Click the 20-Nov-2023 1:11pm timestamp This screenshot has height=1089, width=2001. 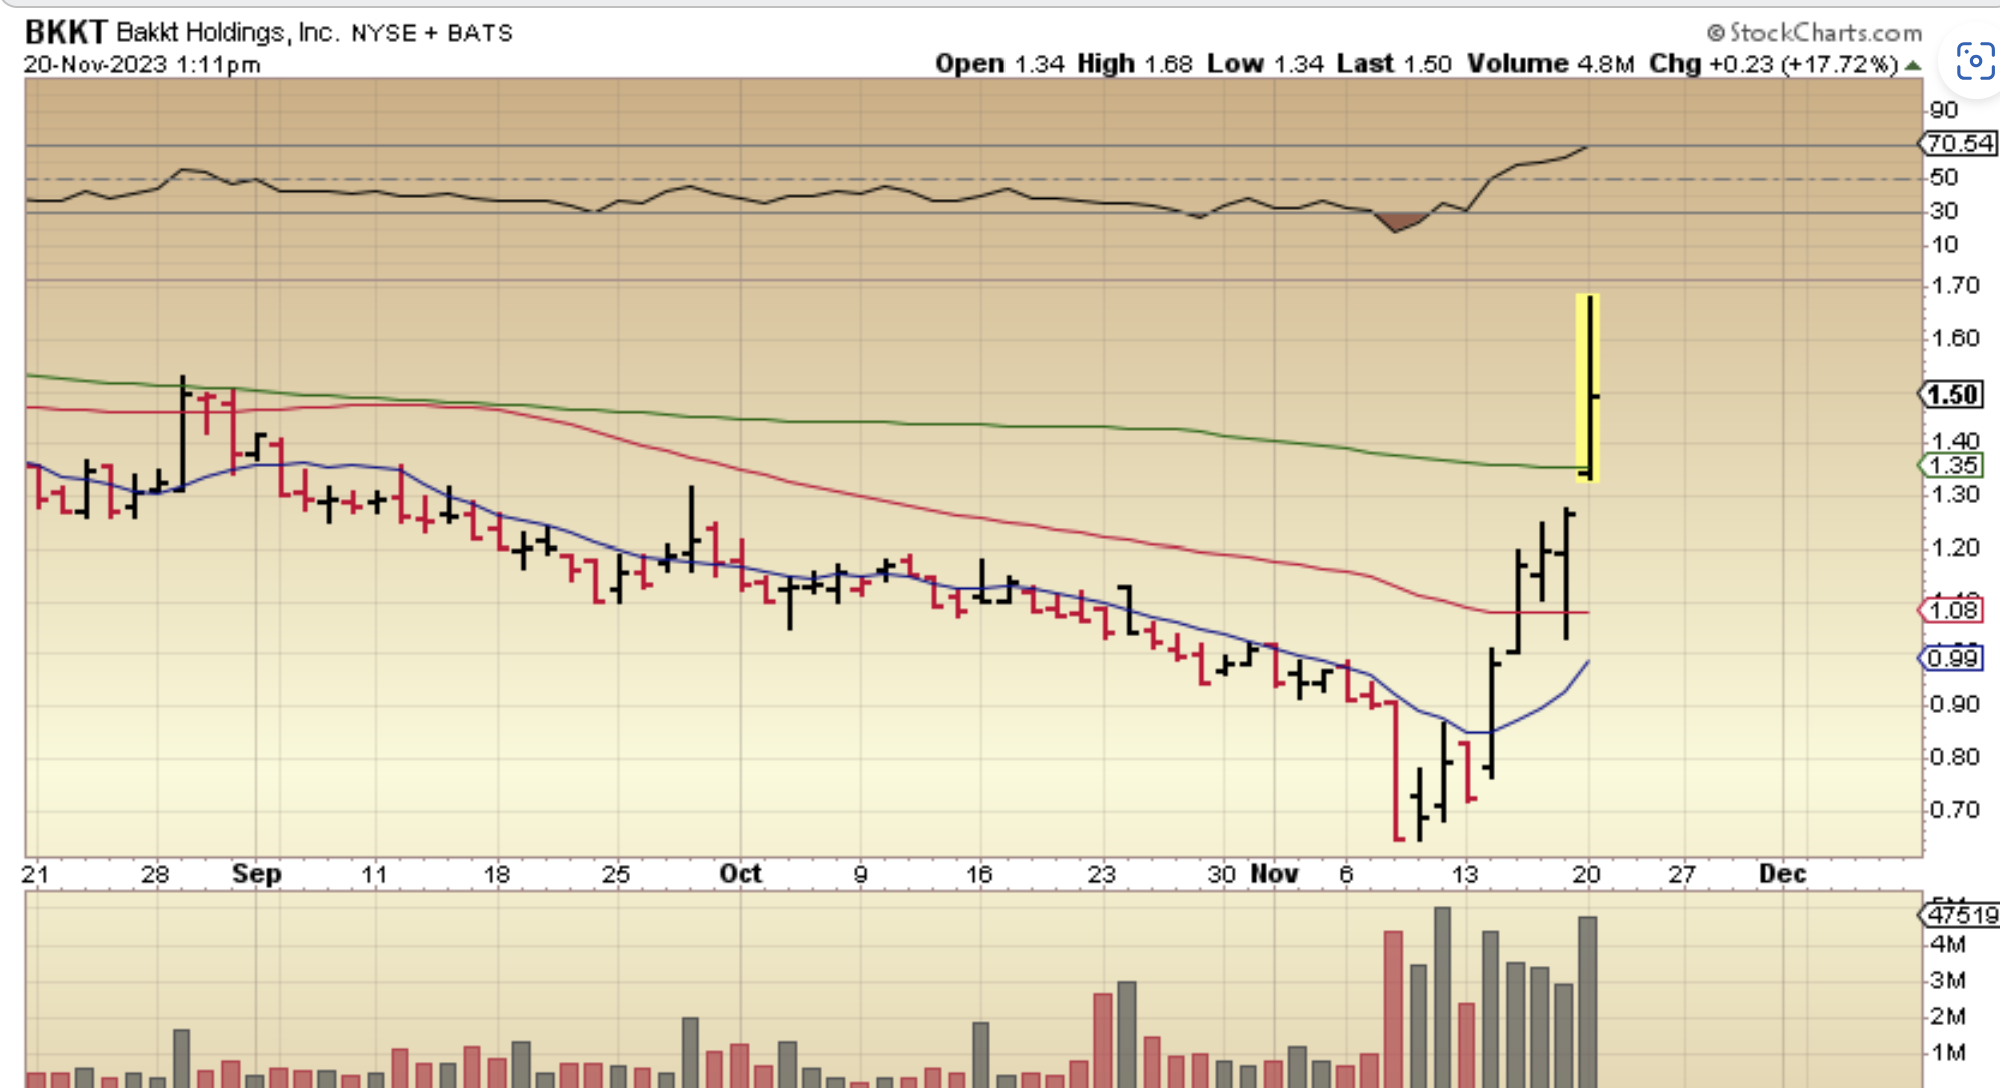(142, 65)
